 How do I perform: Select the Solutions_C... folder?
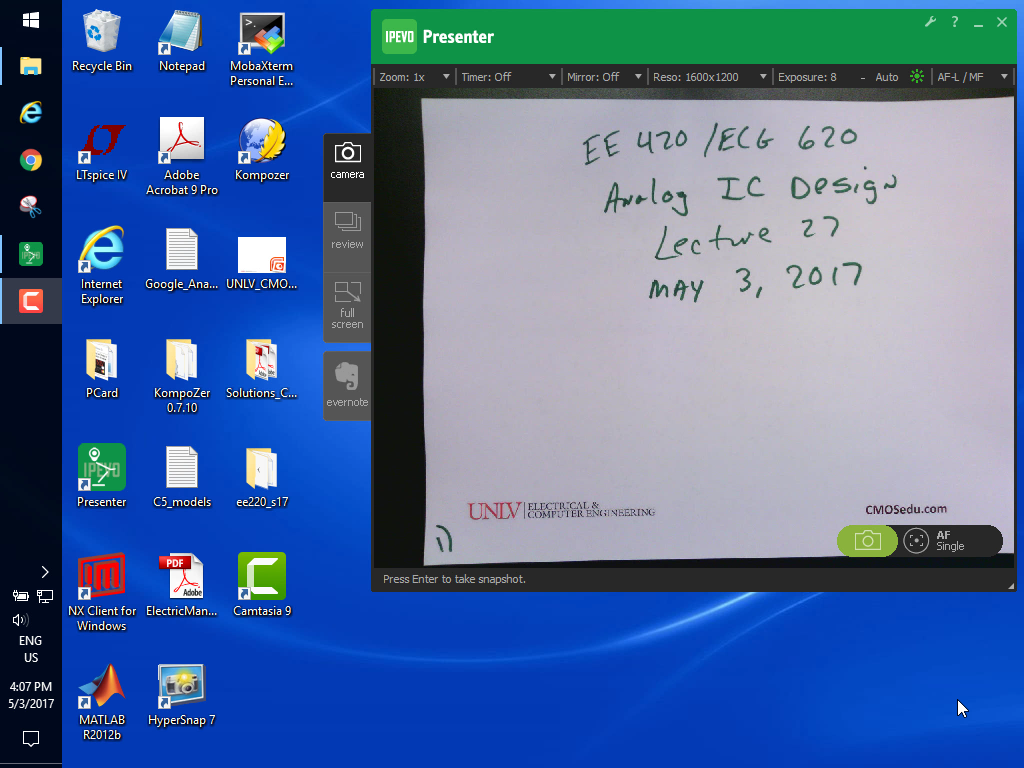coord(261,368)
